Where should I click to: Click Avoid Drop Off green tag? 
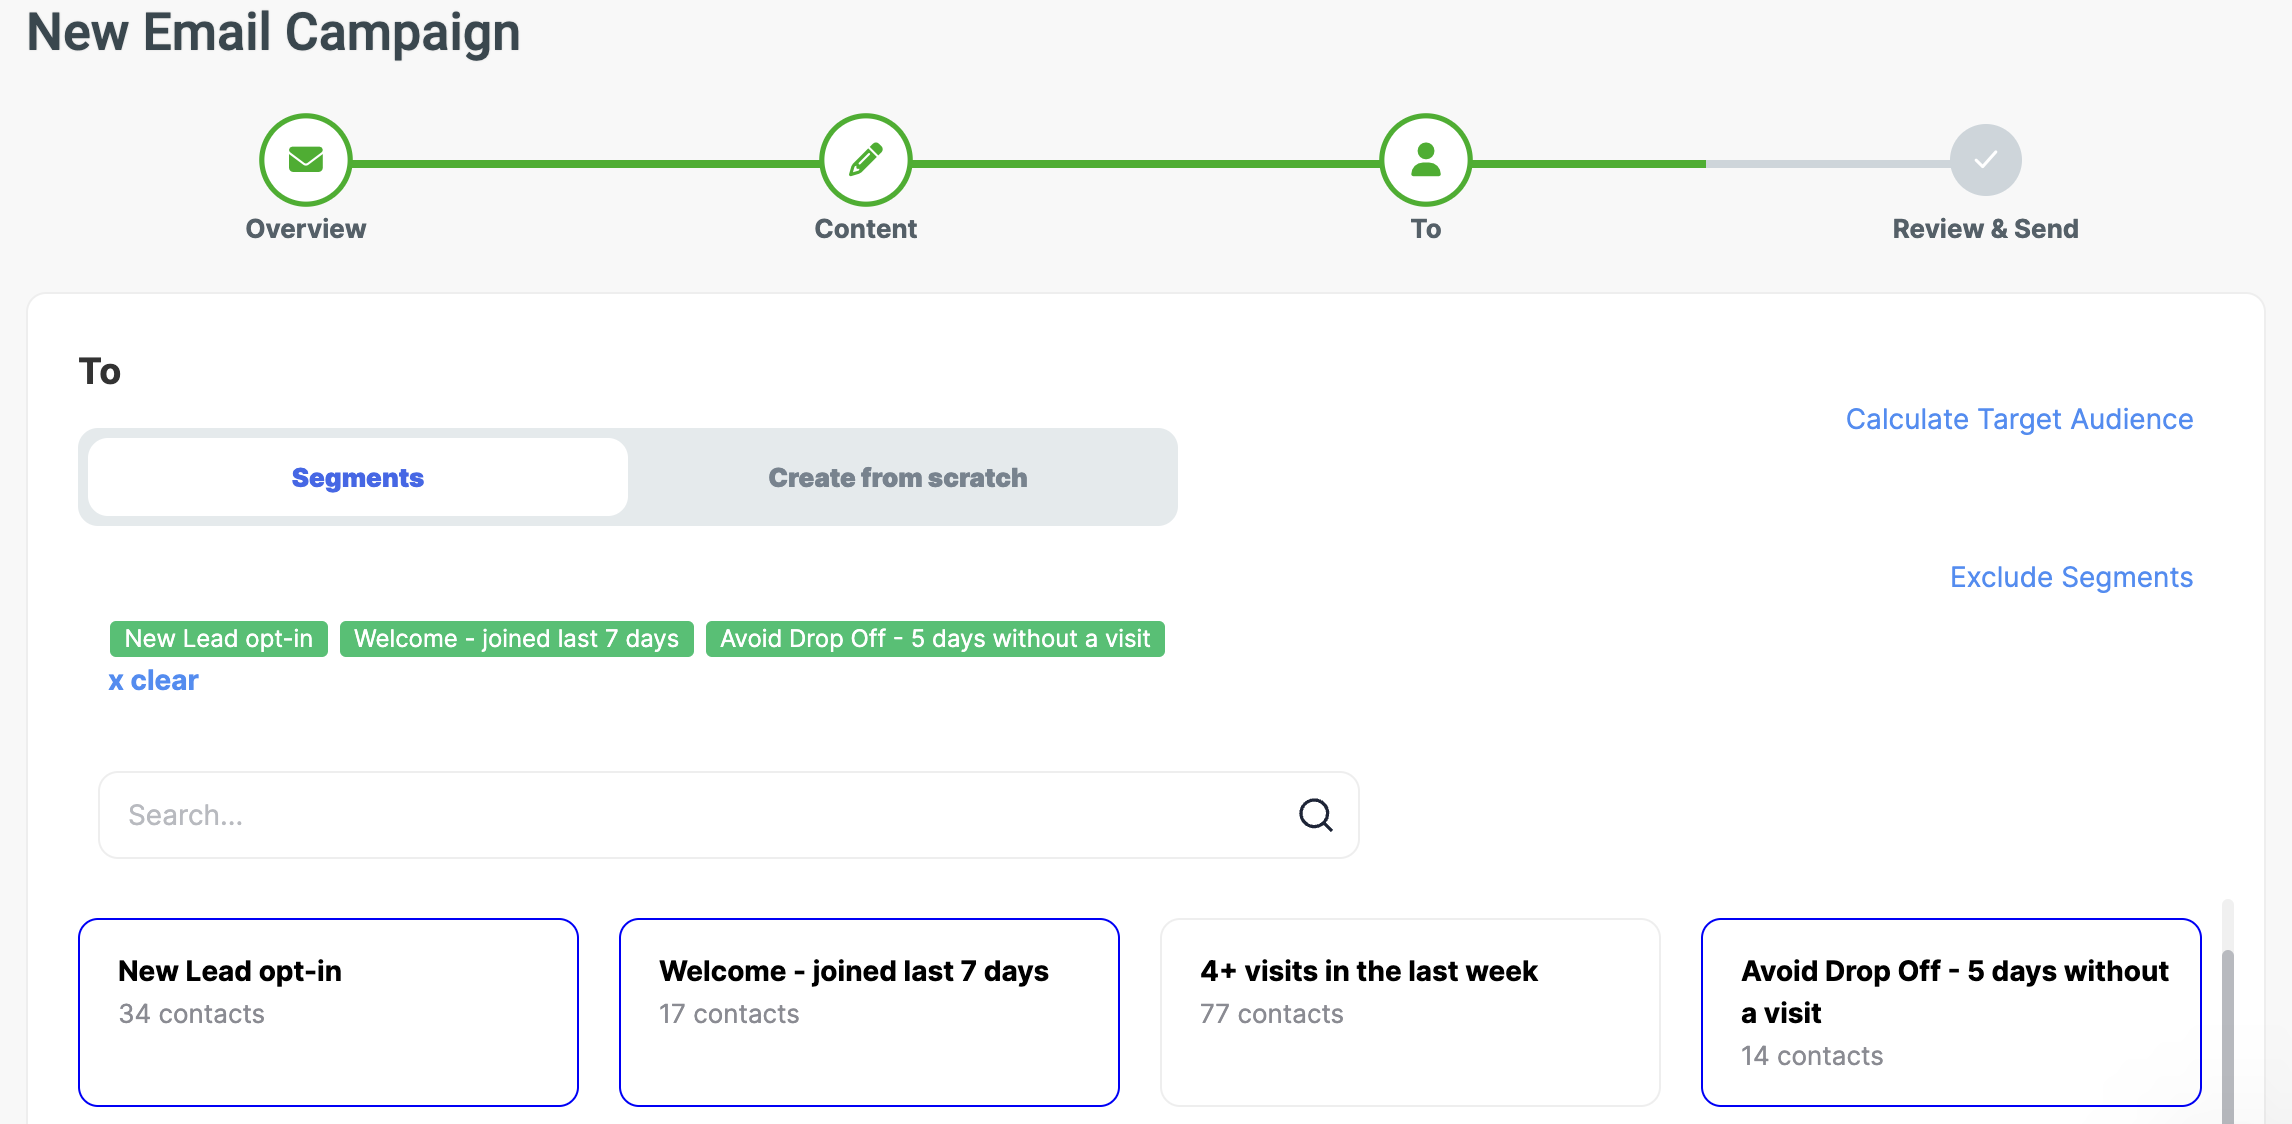pyautogui.click(x=935, y=639)
